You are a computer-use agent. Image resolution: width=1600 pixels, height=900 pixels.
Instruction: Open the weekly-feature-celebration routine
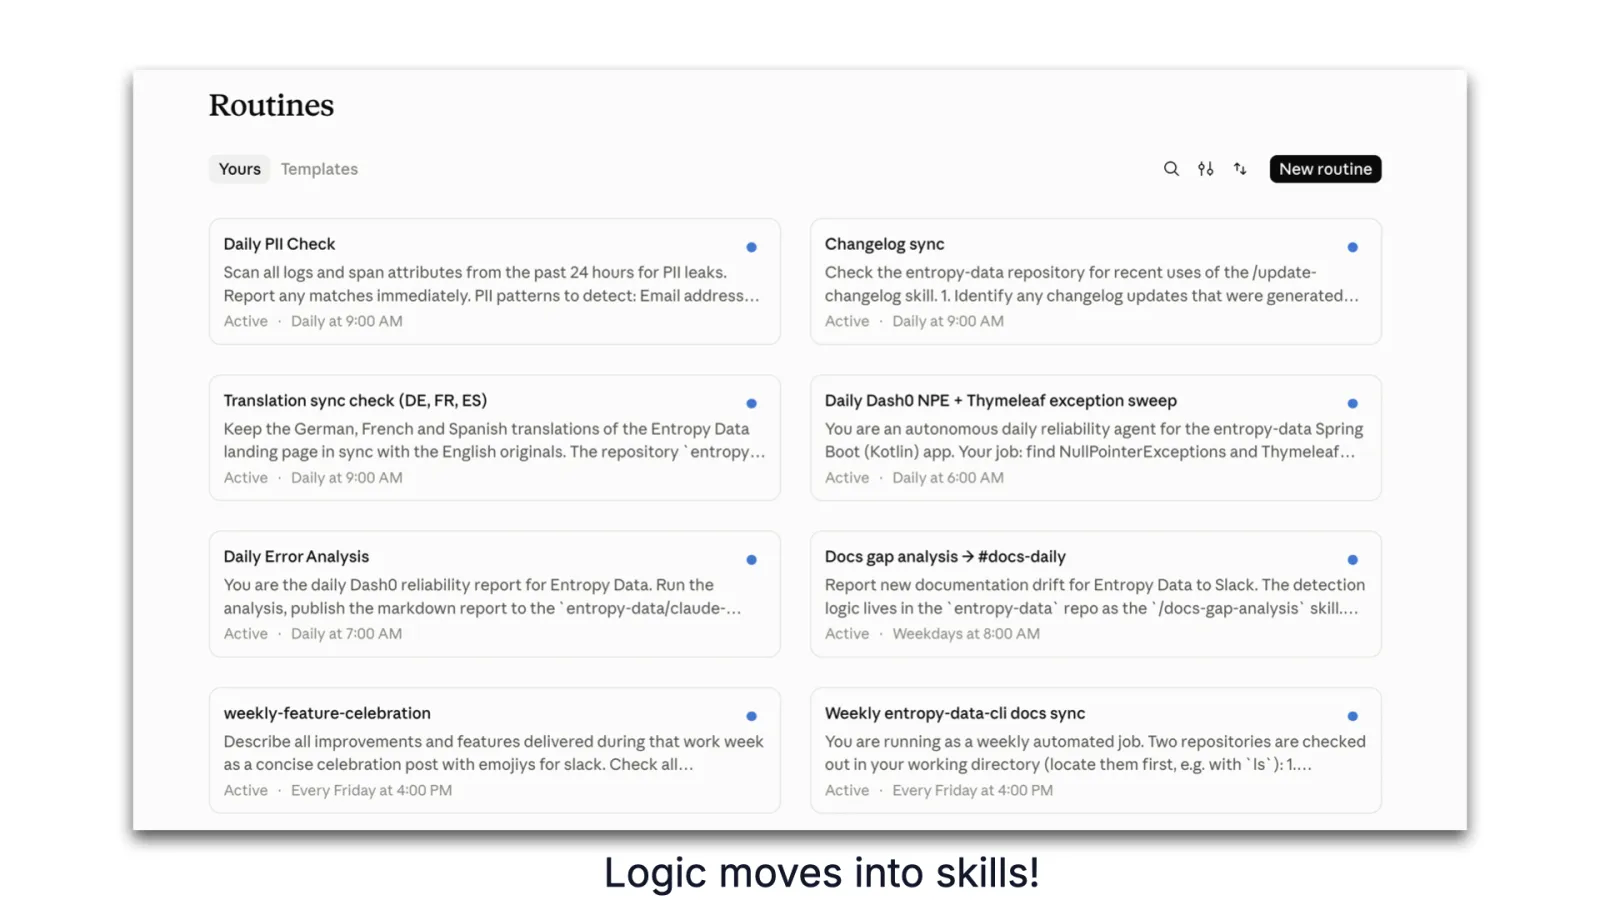click(x=494, y=750)
